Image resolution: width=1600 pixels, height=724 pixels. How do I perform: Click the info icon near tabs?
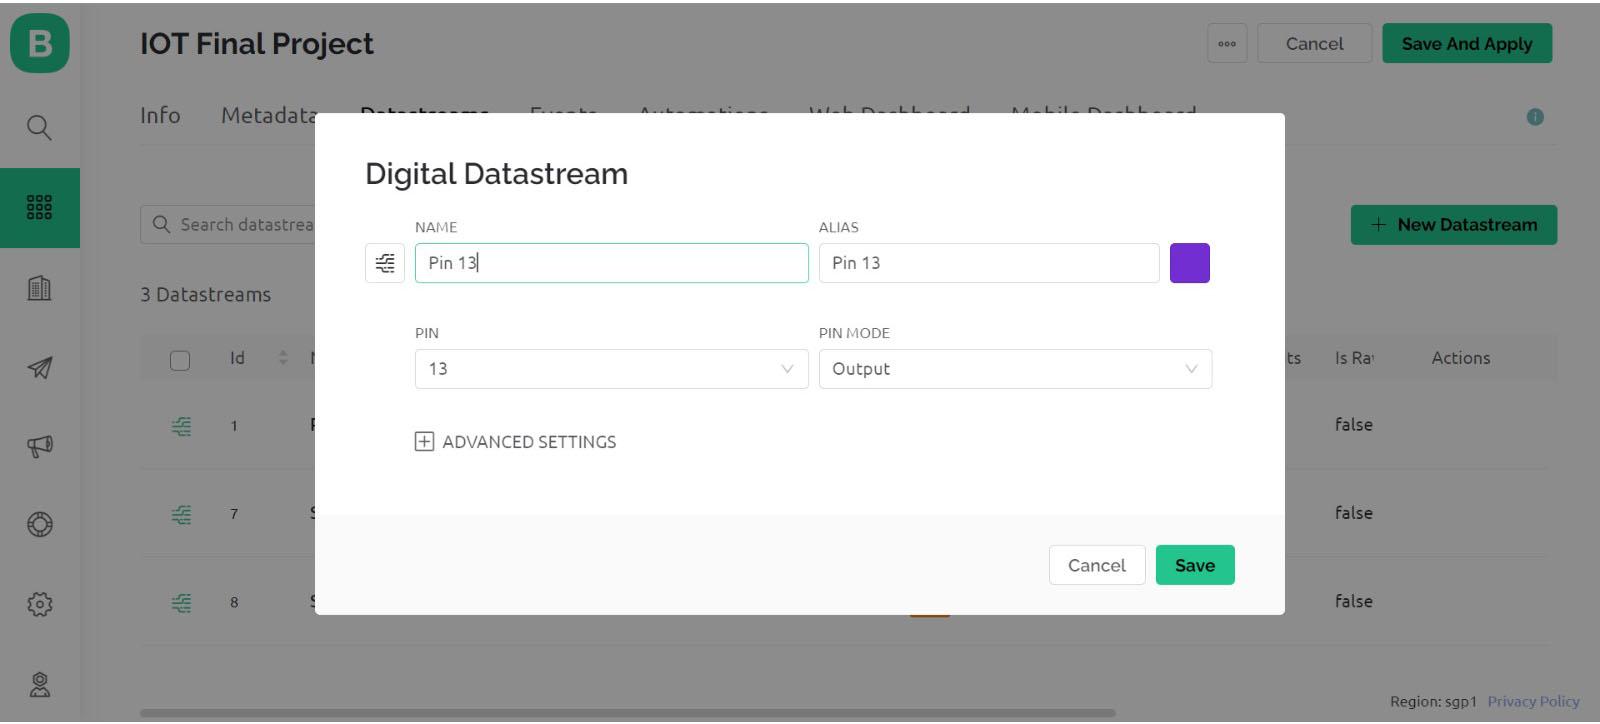pos(1535,117)
